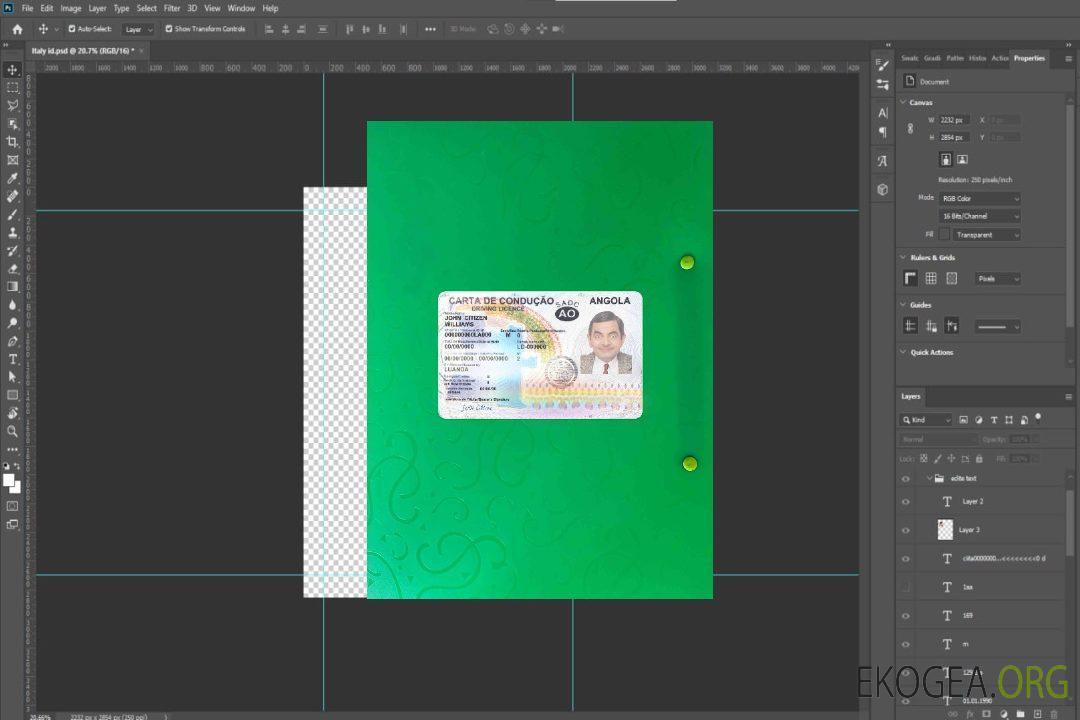The height and width of the screenshot is (720, 1080).
Task: Select the Gradient tool
Action: pos(12,287)
